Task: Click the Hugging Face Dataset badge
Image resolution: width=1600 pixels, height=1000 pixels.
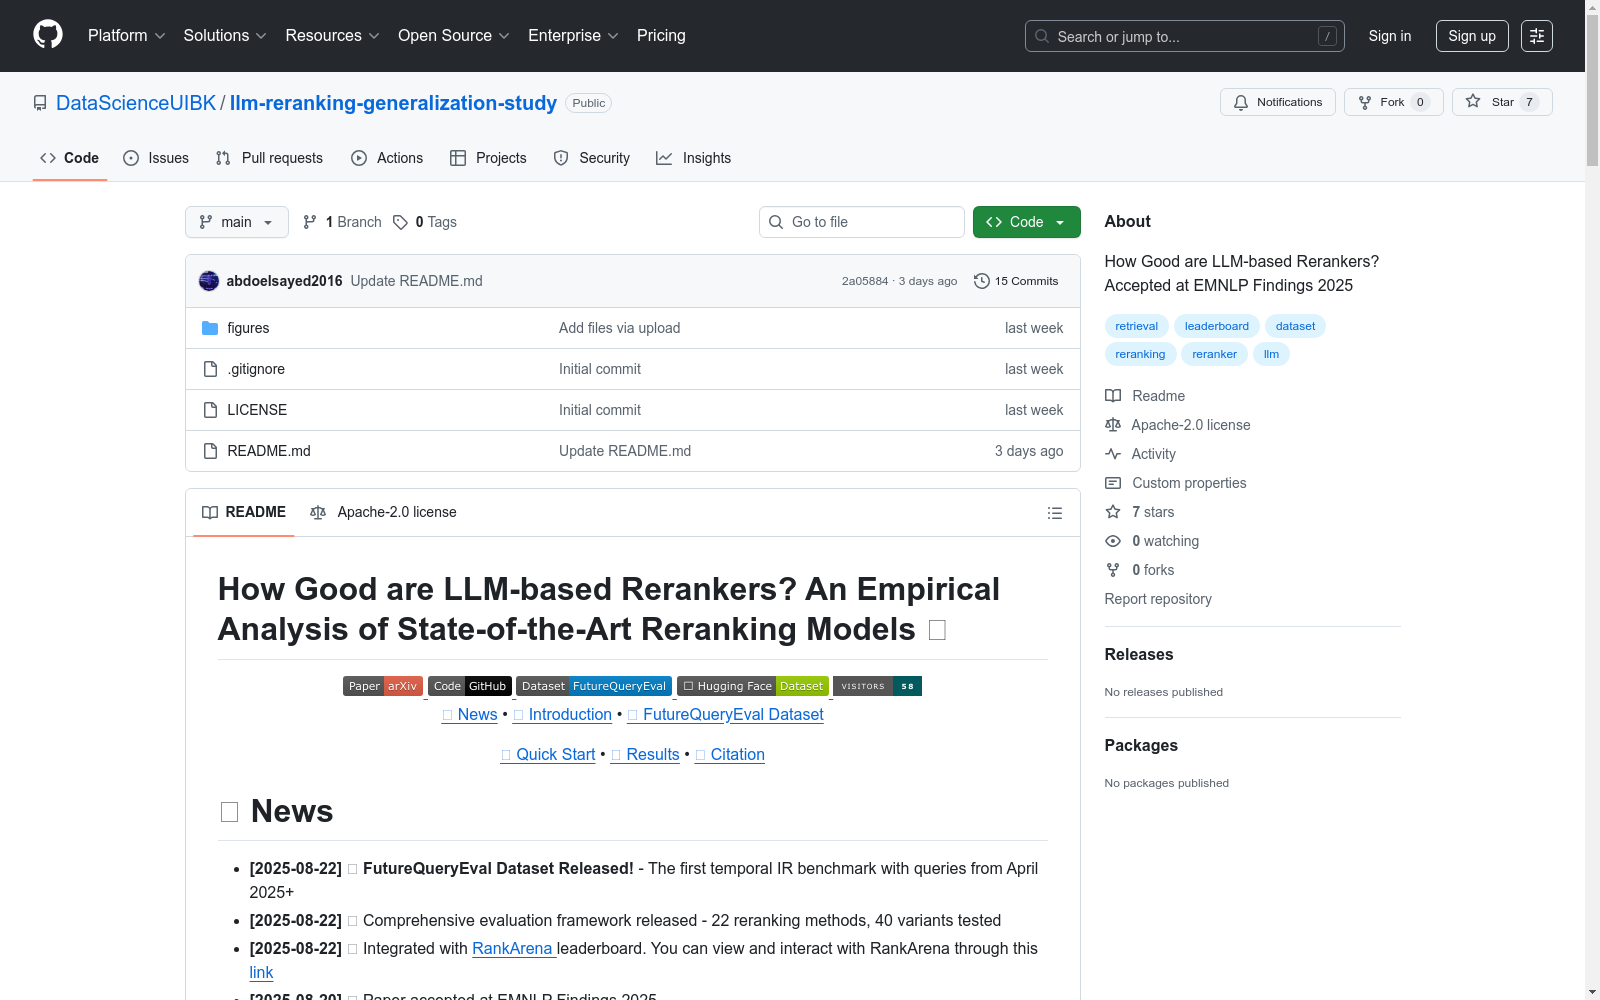Action: point(753,686)
